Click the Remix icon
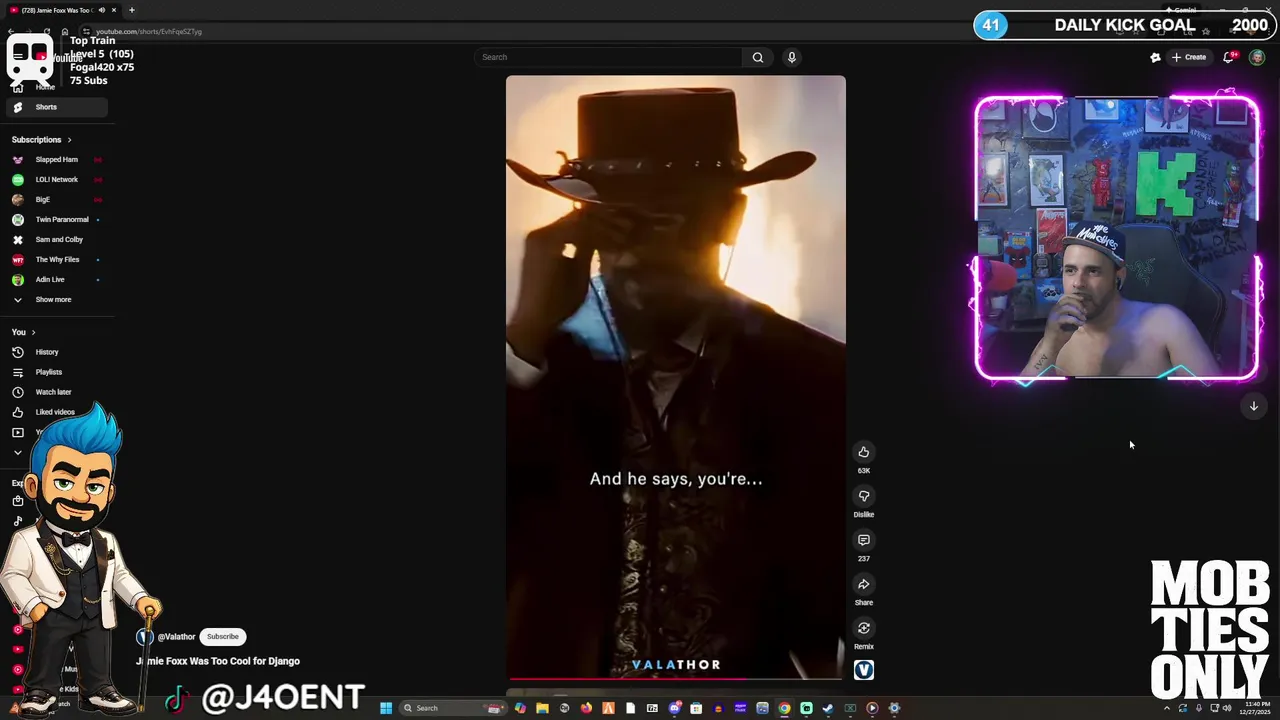1280x720 pixels. pos(864,628)
